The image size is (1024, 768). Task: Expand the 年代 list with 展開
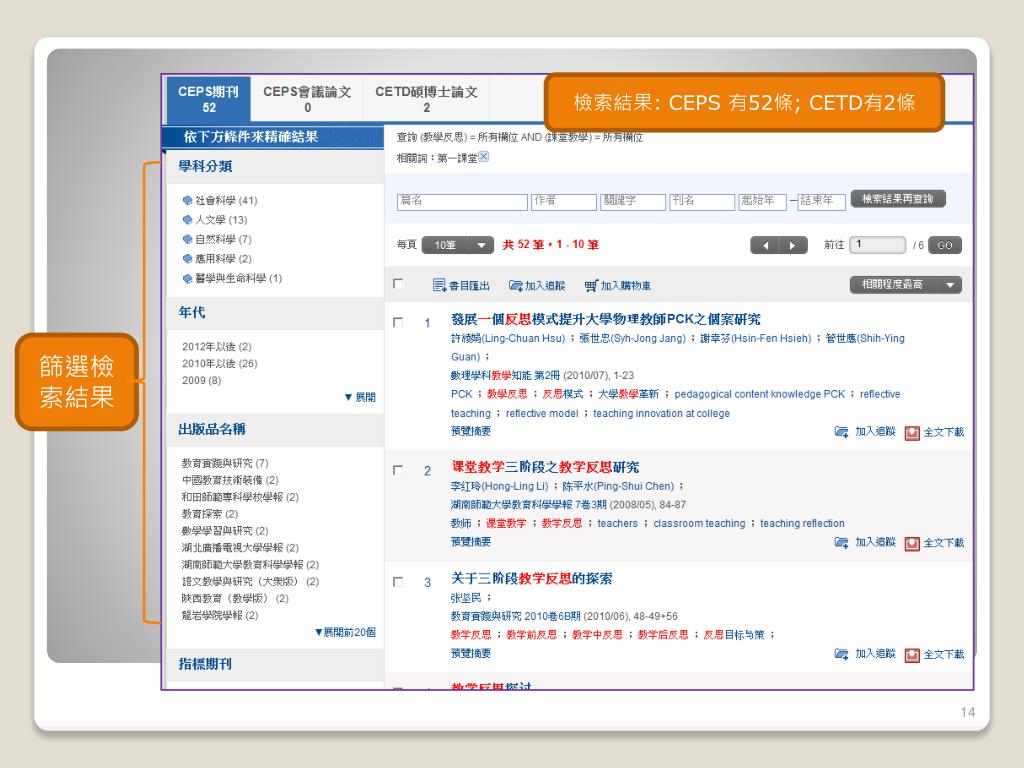[x=360, y=397]
